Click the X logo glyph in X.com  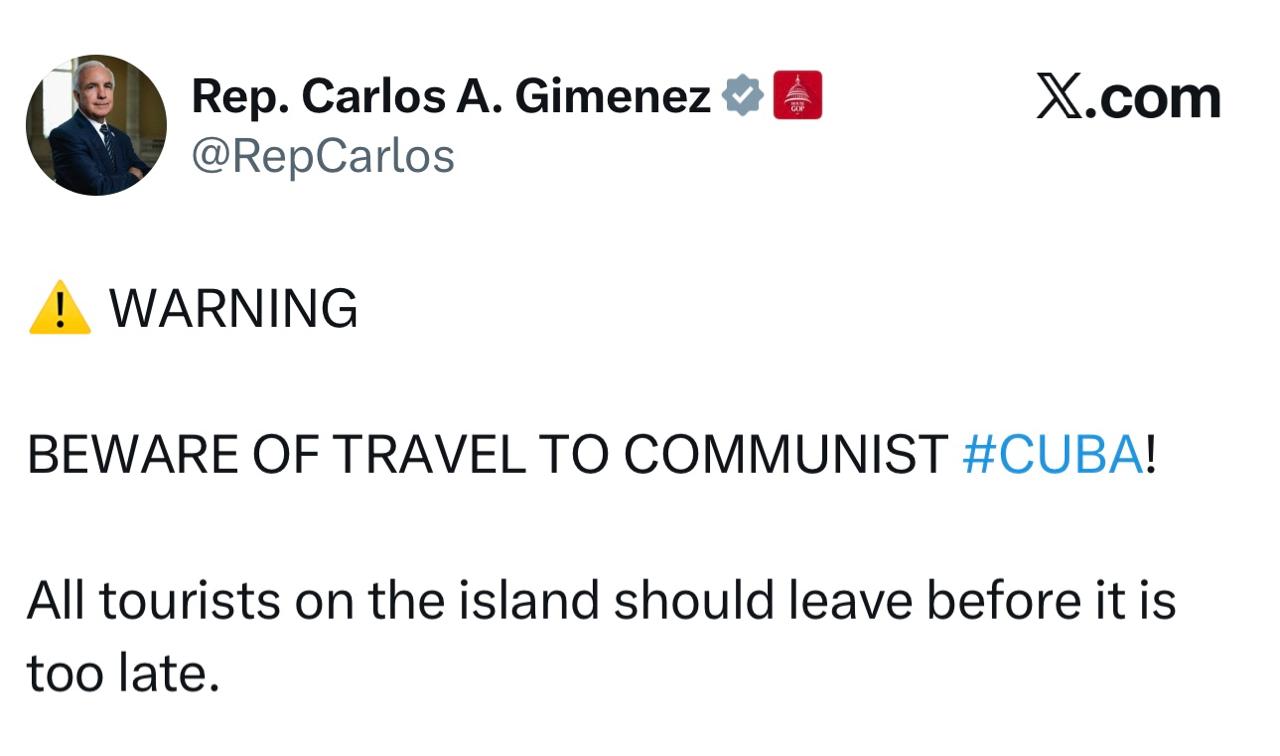coord(1059,98)
